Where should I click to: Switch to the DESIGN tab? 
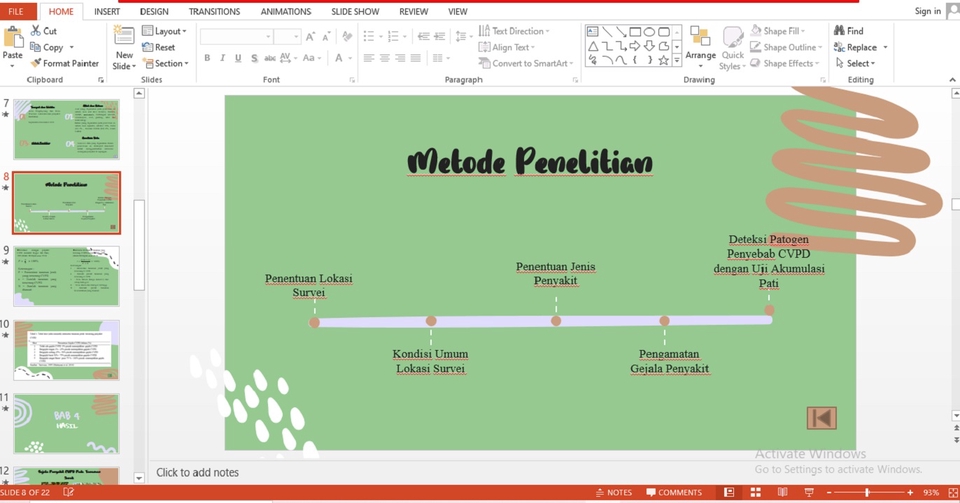coord(154,12)
